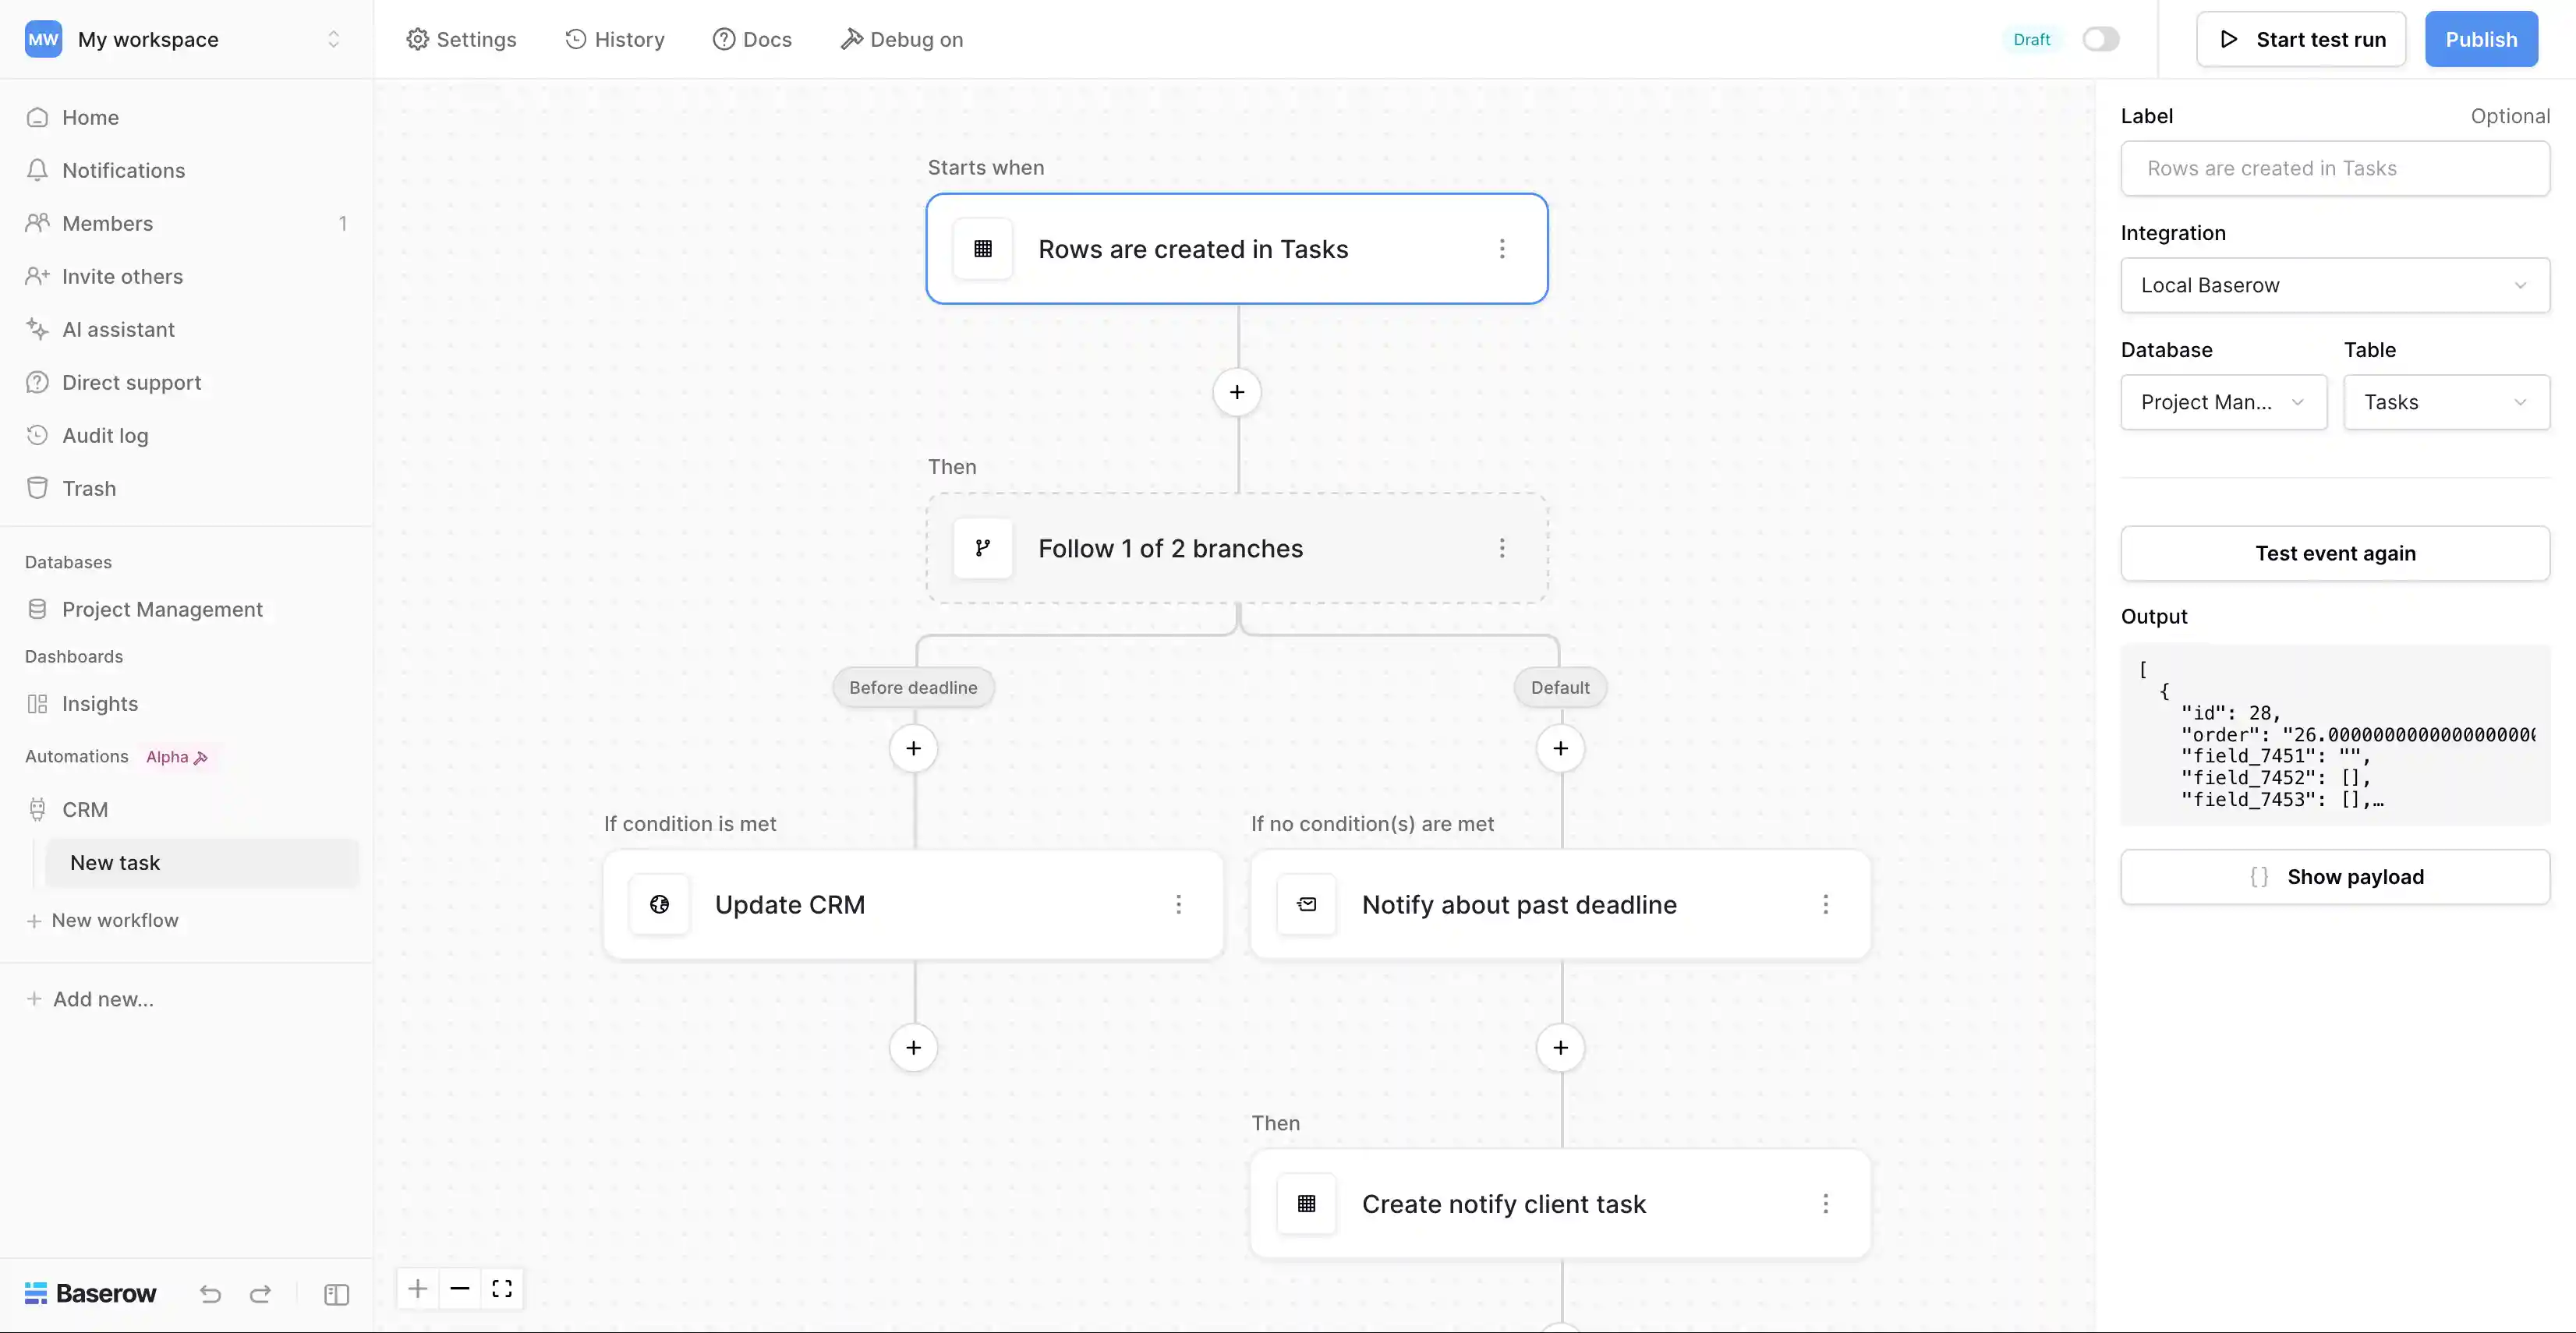Show payload of the output
Viewport: 2576px width, 1333px height.
point(2334,876)
